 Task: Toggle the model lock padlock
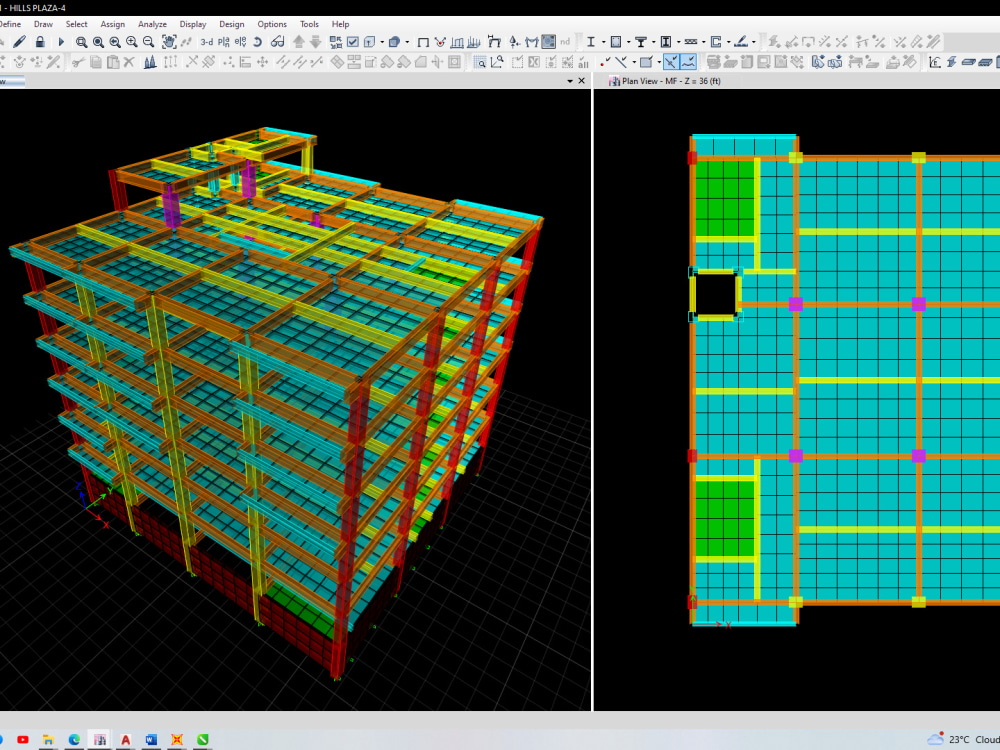tap(41, 41)
